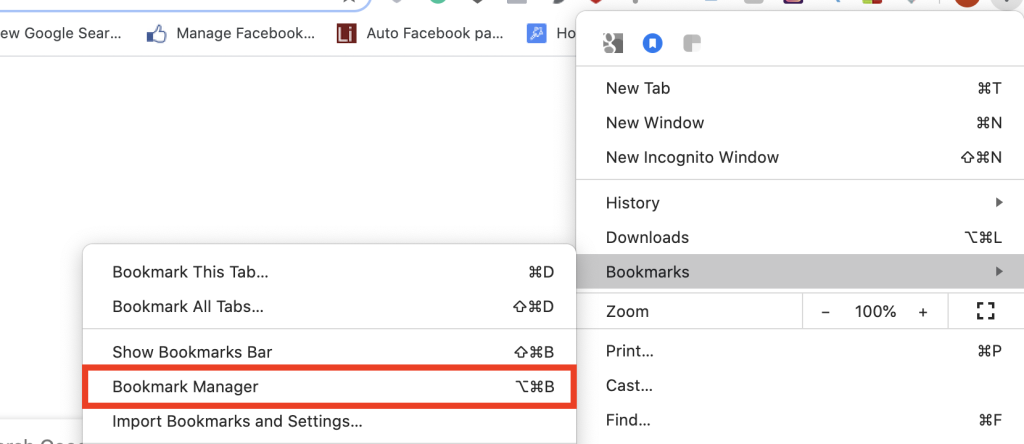Open Find… from the menu
This screenshot has height=444, width=1024.
800,420
